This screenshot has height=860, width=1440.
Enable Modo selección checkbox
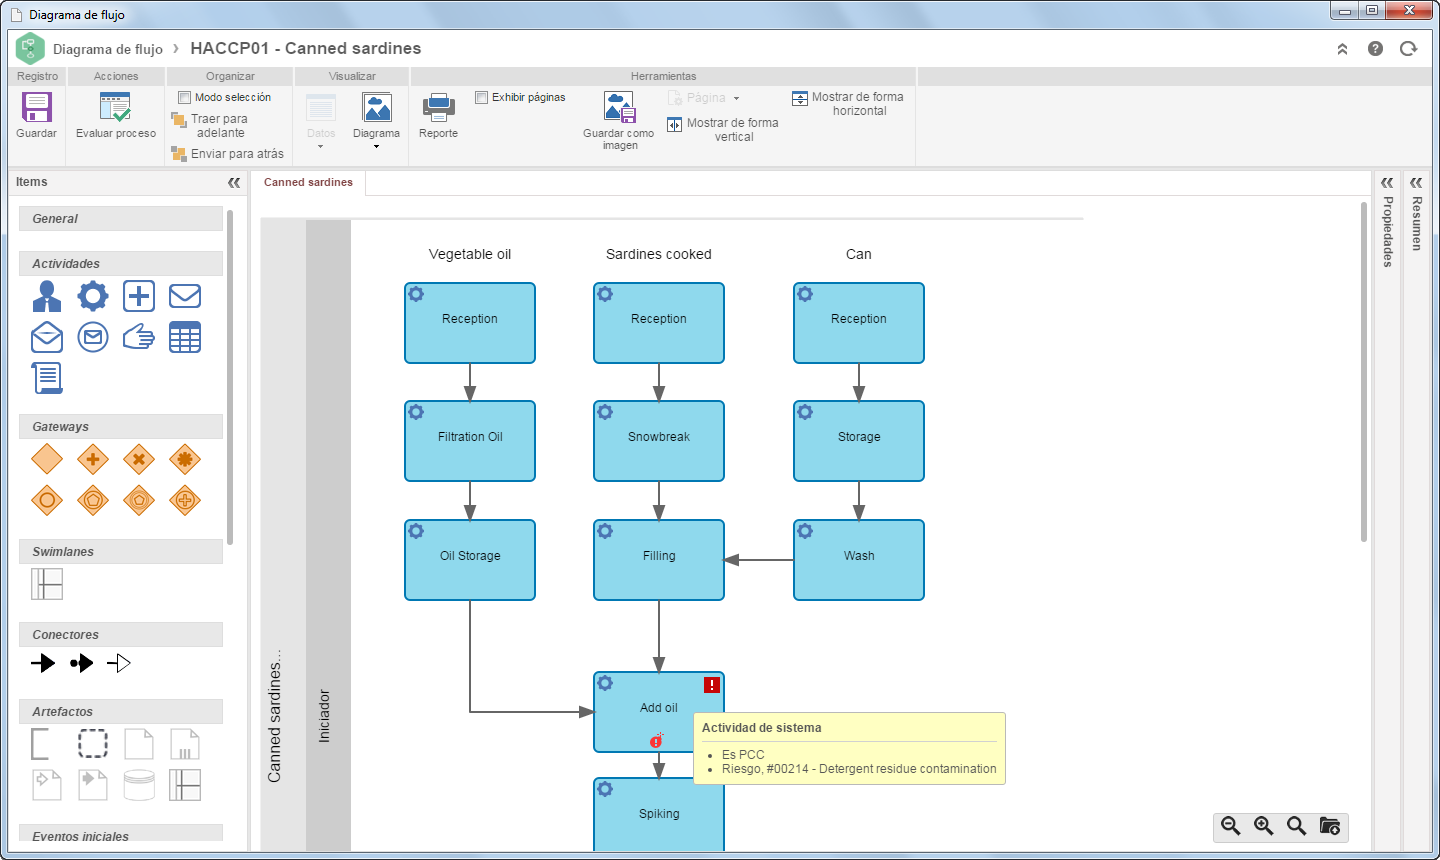[184, 98]
